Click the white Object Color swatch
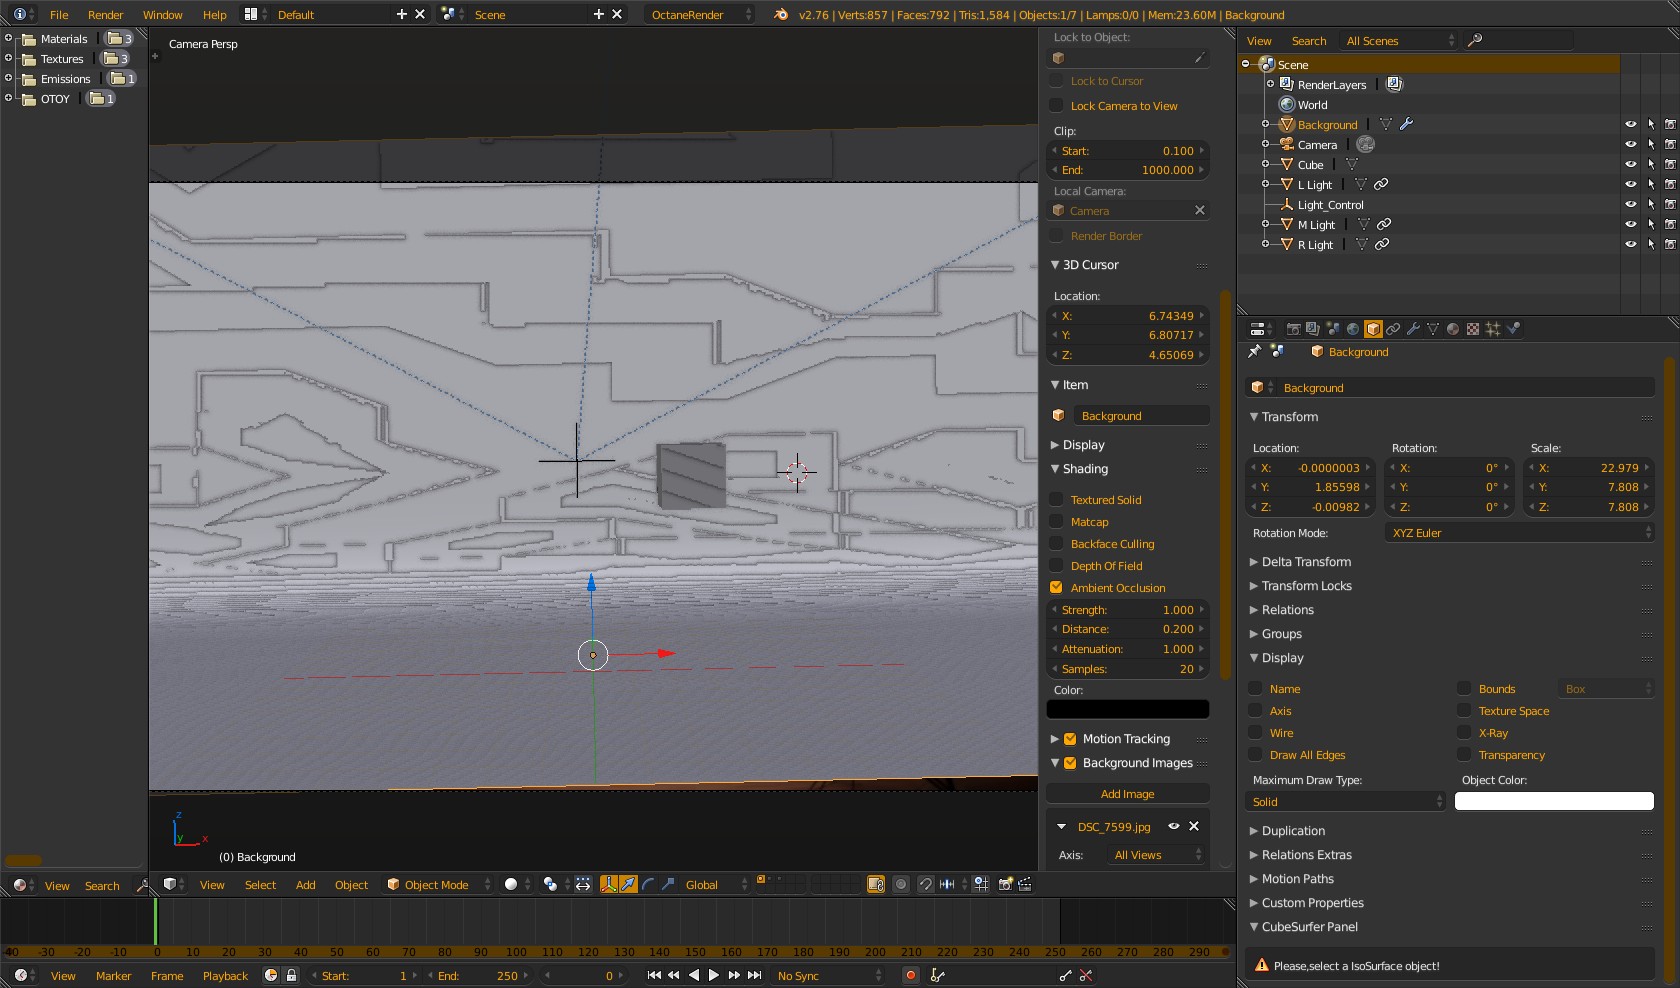Image resolution: width=1680 pixels, height=988 pixels. [x=1554, y=802]
